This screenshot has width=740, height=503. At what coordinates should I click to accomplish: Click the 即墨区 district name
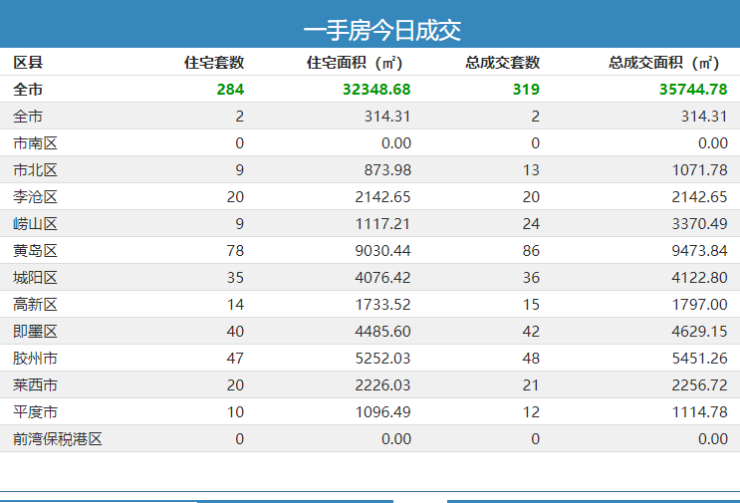click(x=35, y=331)
